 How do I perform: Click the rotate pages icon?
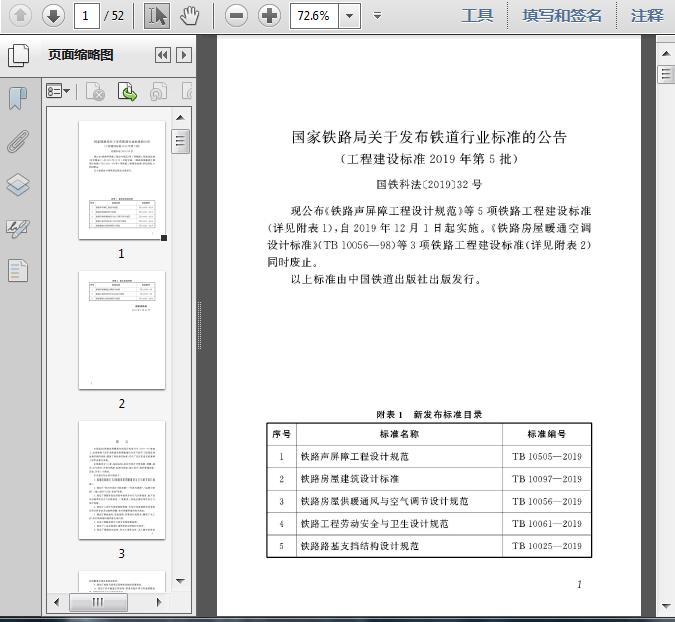(158, 92)
